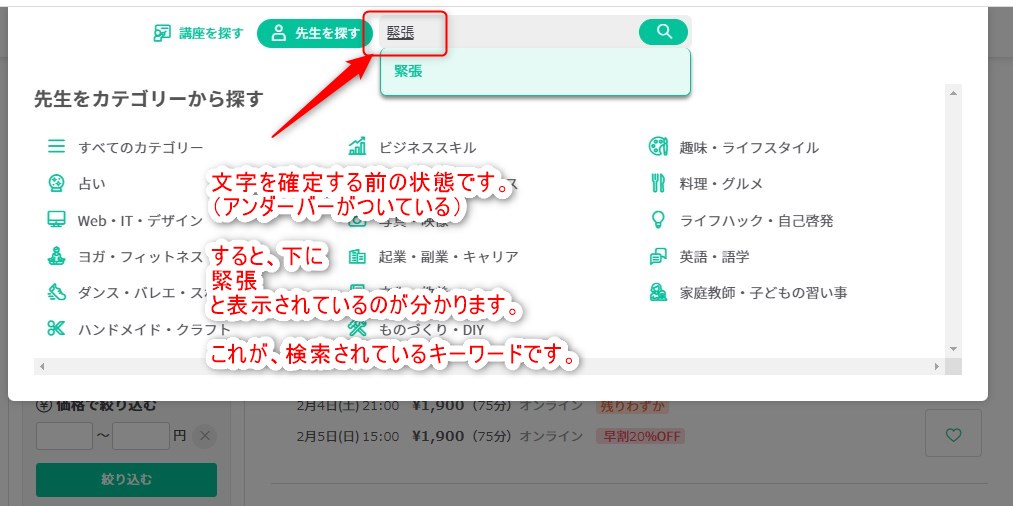The width and height of the screenshot is (1013, 506).
Task: Click 趣味・ライフスタイル palette icon
Action: [658, 147]
